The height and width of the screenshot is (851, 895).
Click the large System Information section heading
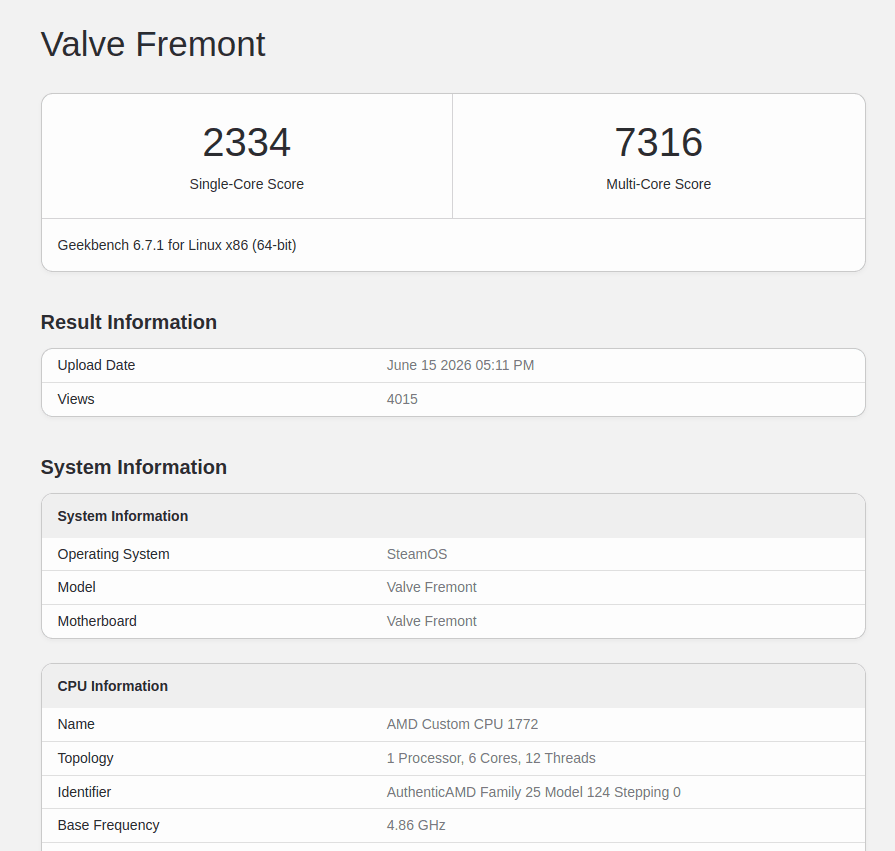point(134,467)
